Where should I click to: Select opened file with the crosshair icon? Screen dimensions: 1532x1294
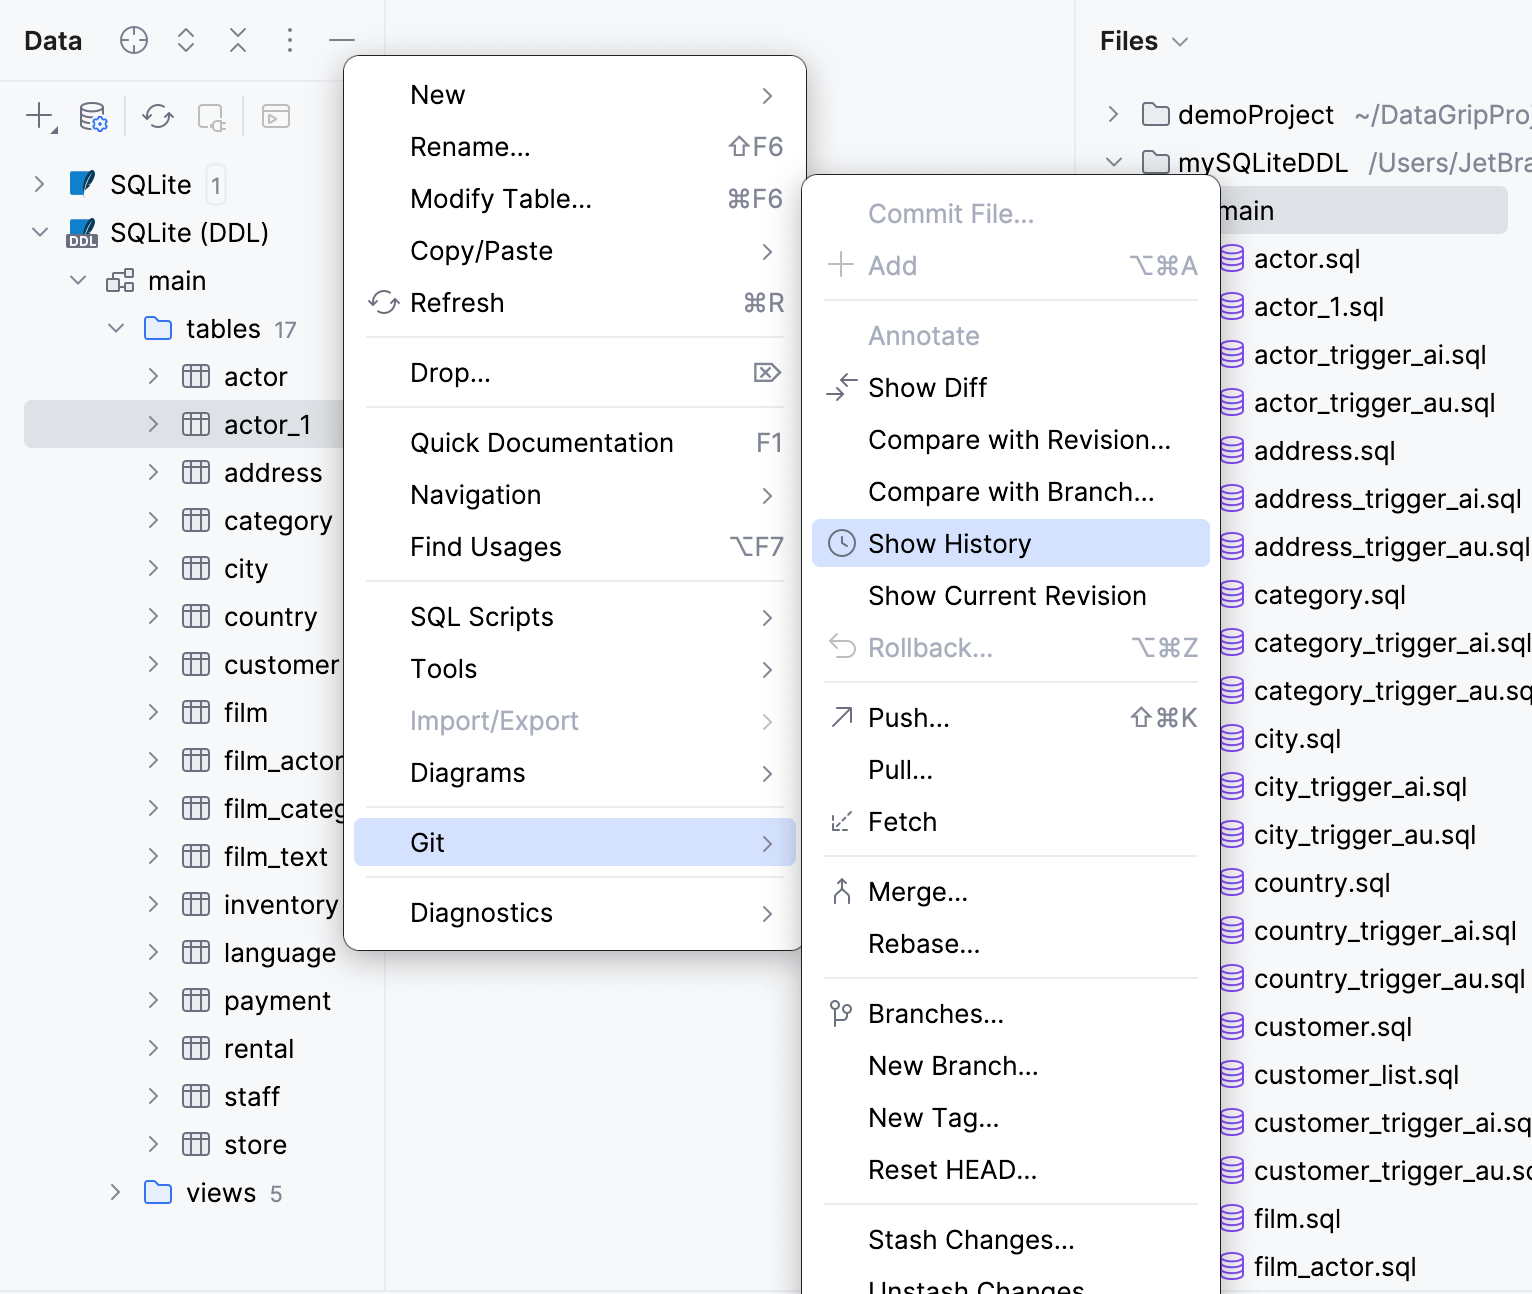pyautogui.click(x=134, y=40)
